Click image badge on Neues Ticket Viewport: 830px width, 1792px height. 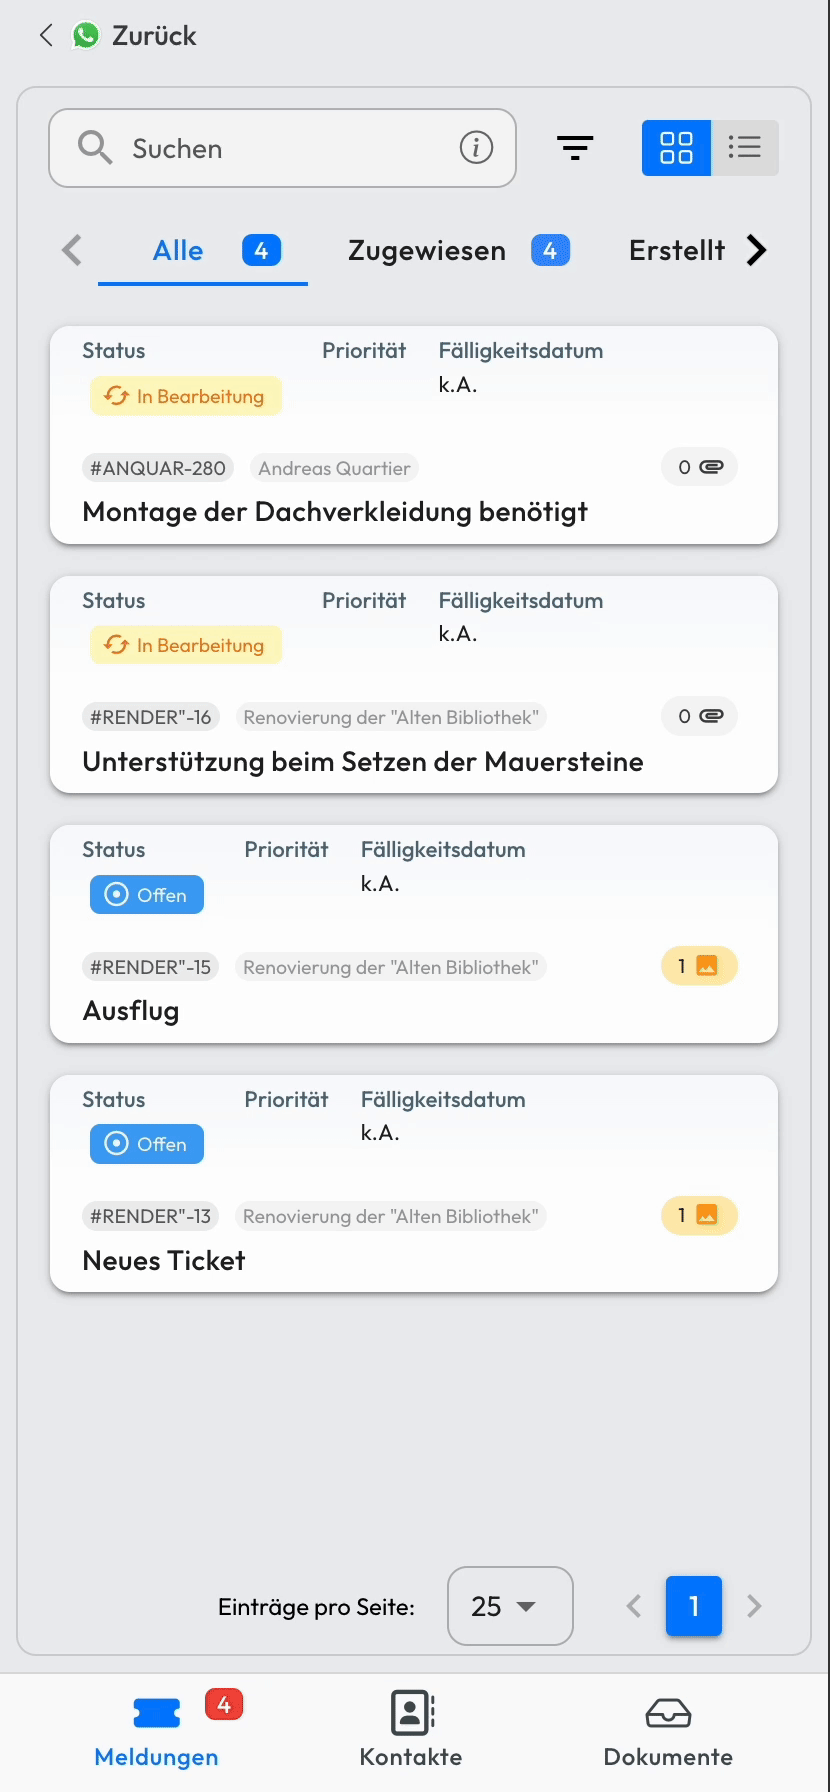(x=699, y=1215)
